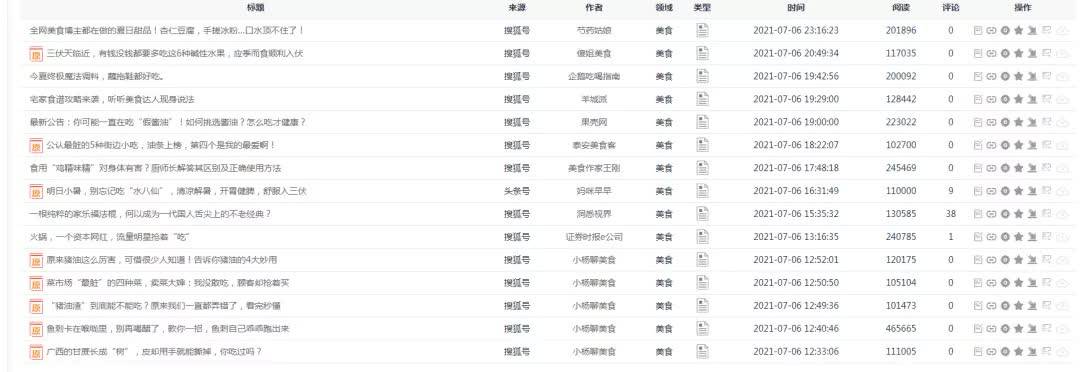Sort by the 阅读 column header
1080x372 pixels.
tap(901, 8)
